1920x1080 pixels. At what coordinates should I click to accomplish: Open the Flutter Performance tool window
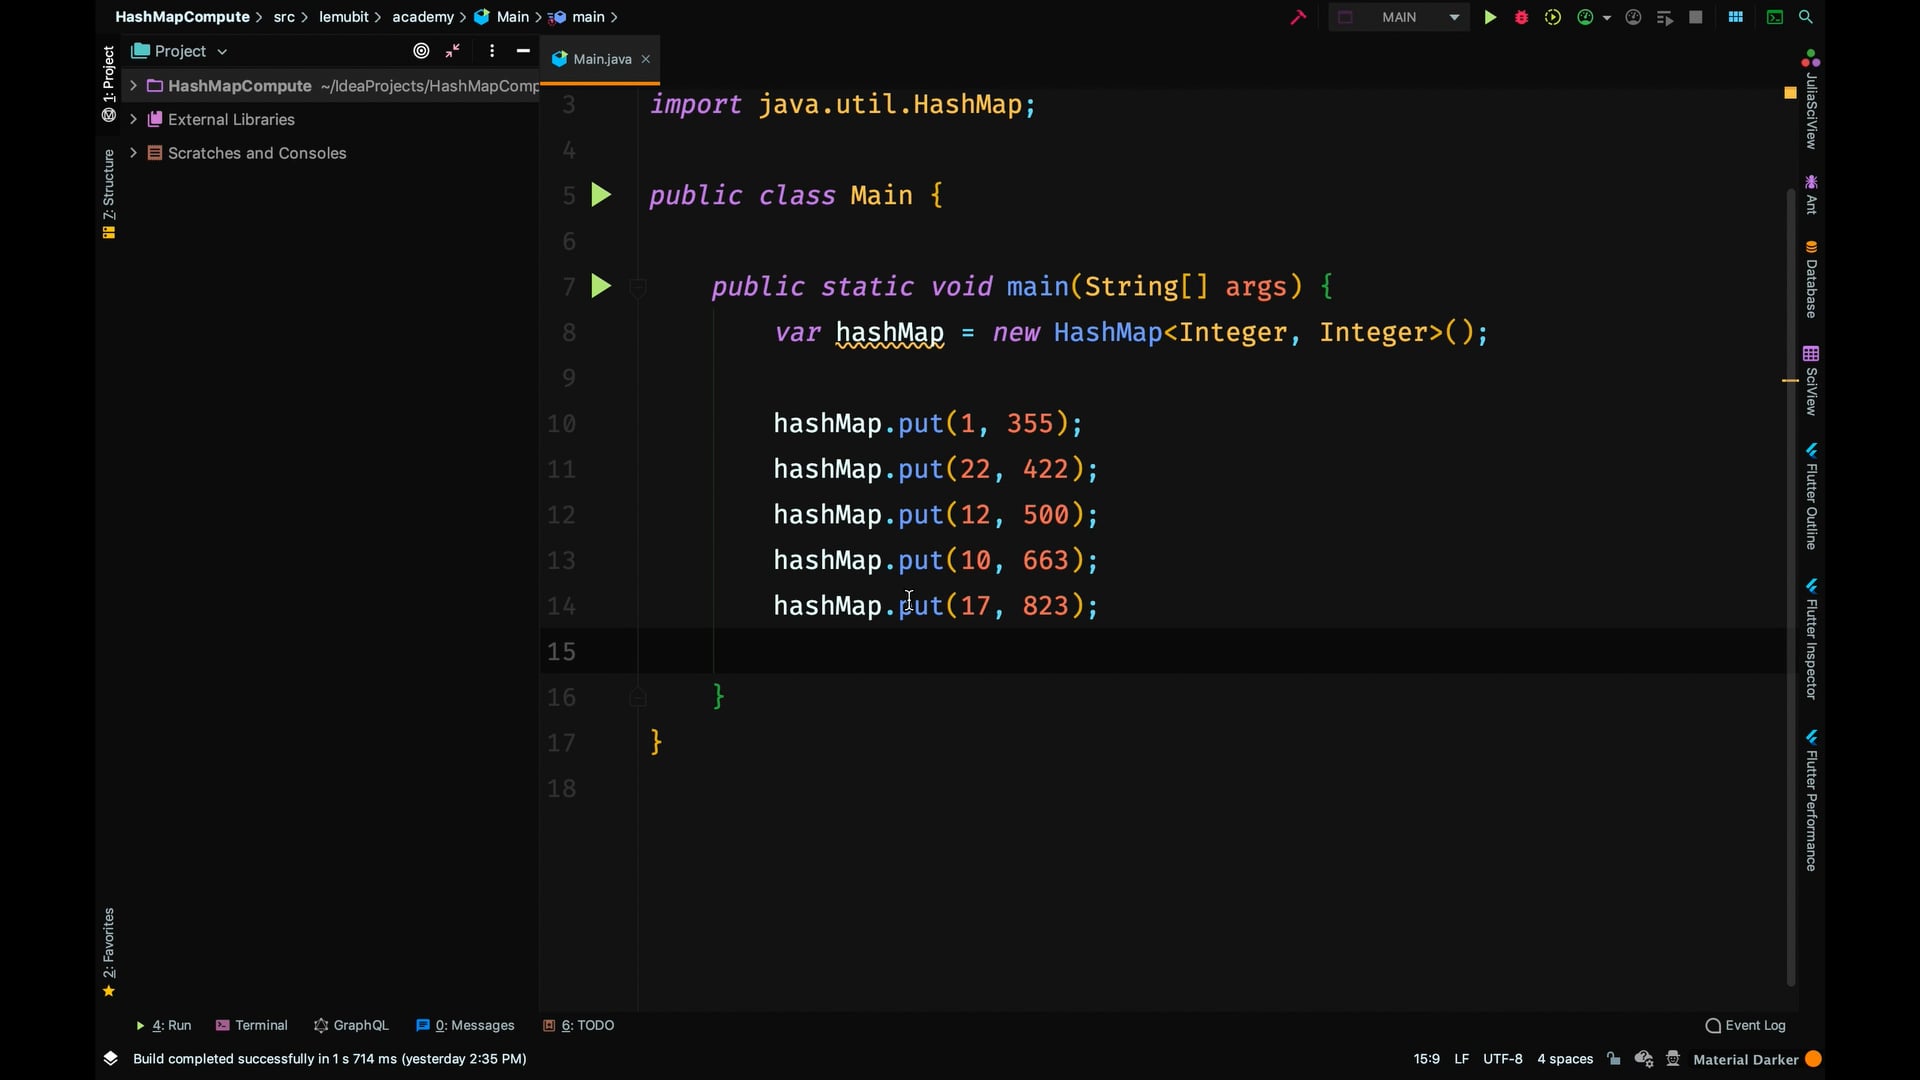coord(1811,801)
